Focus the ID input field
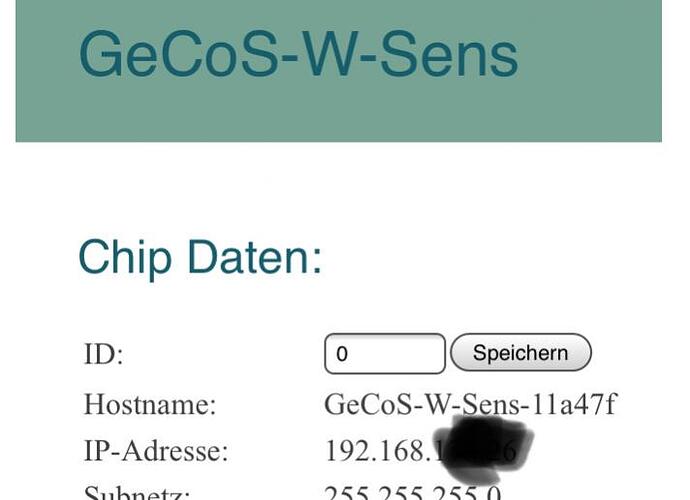This screenshot has height=500, width=690. pos(385,353)
